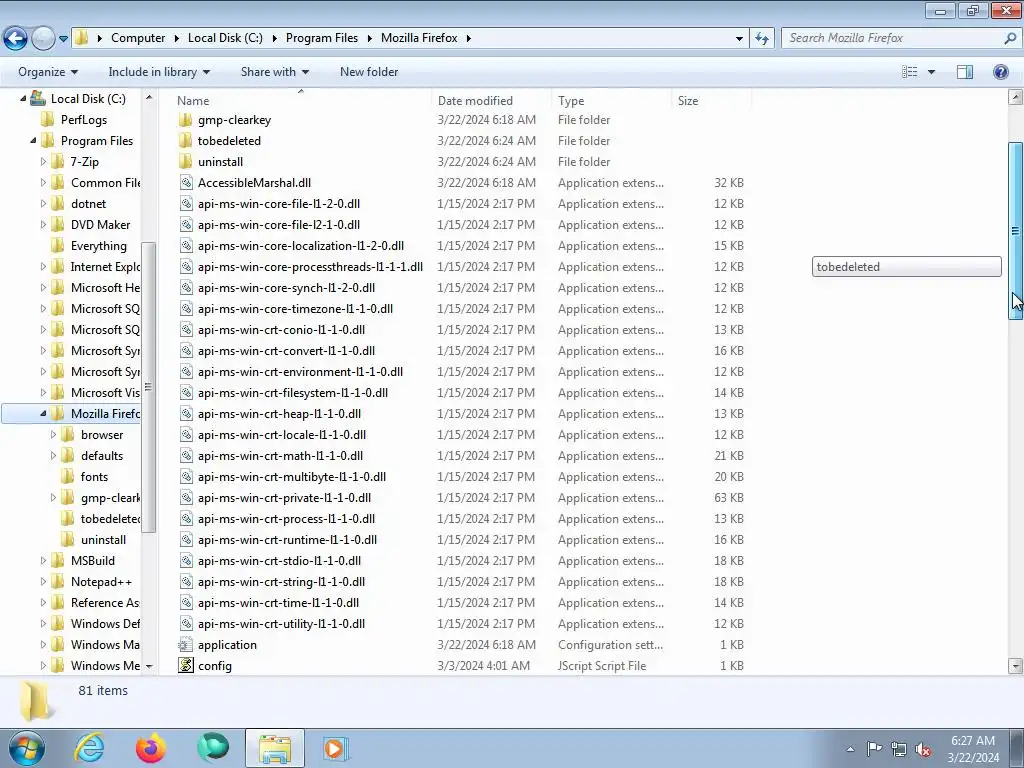1024x768 pixels.
Task: Select the application configuration file icon
Action: click(x=185, y=645)
